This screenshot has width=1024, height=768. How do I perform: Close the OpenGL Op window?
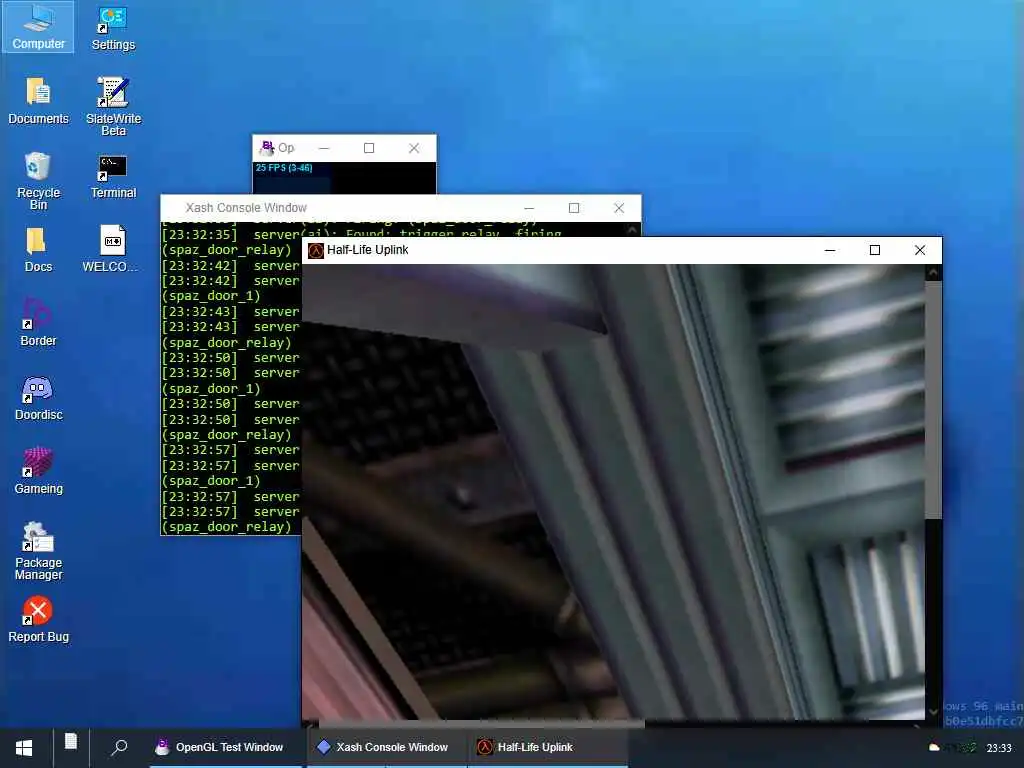[x=413, y=148]
